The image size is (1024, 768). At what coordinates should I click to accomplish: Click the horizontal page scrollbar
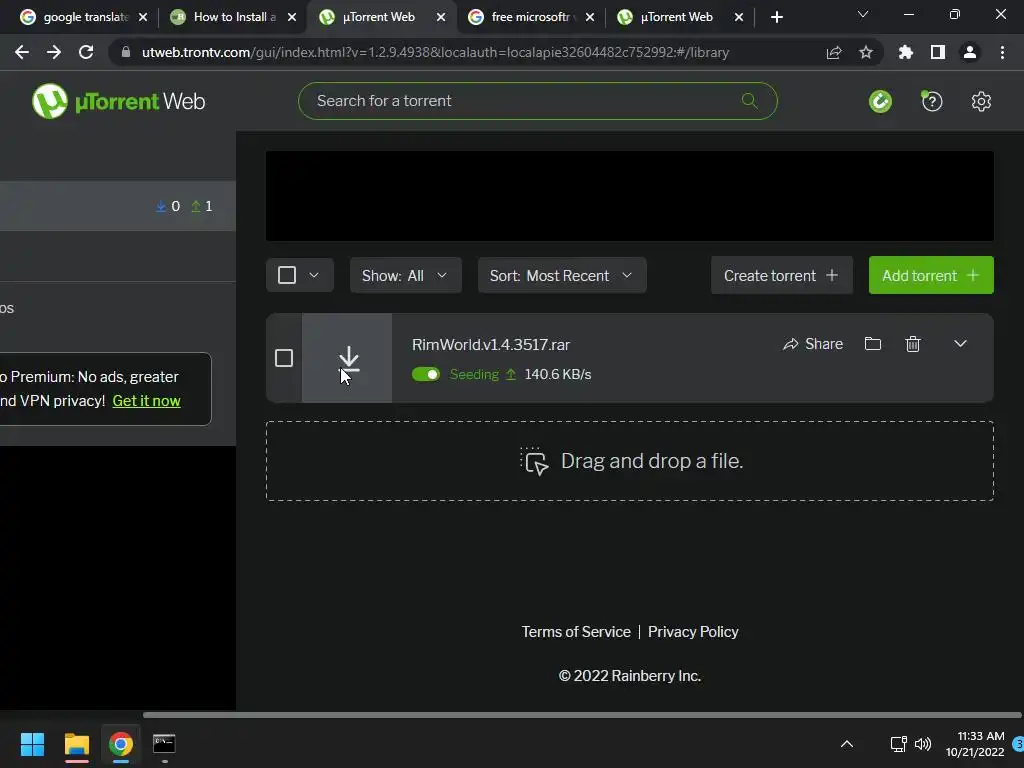tap(581, 715)
